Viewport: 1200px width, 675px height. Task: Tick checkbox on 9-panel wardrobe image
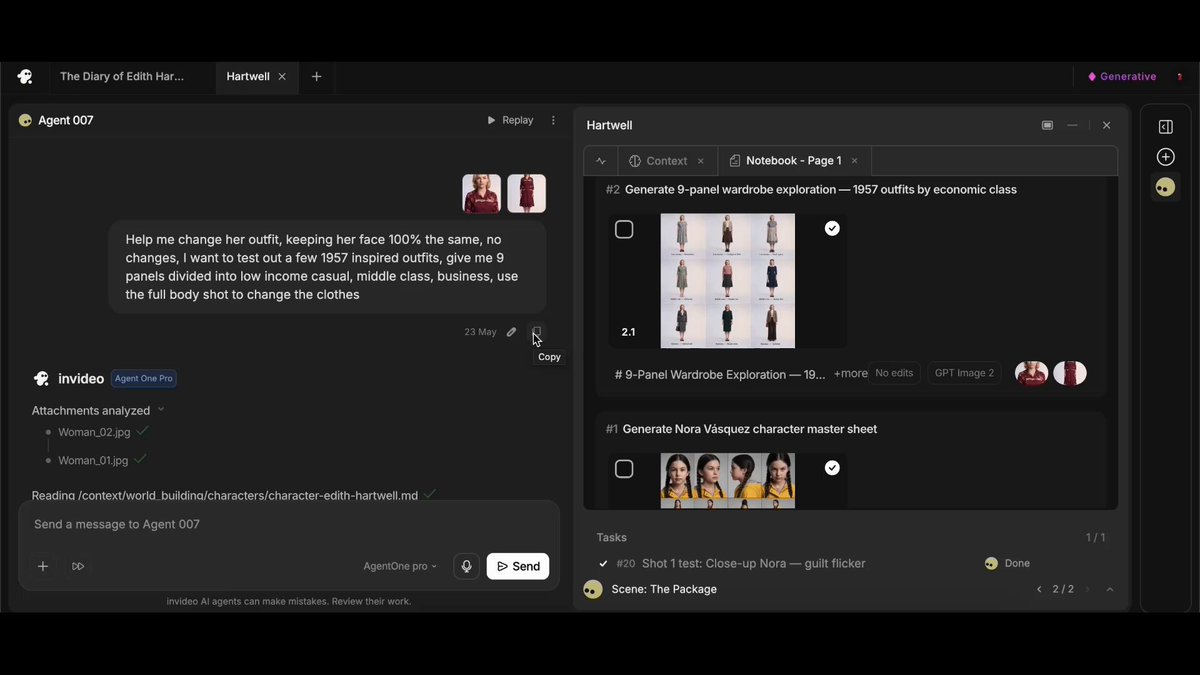[624, 230]
